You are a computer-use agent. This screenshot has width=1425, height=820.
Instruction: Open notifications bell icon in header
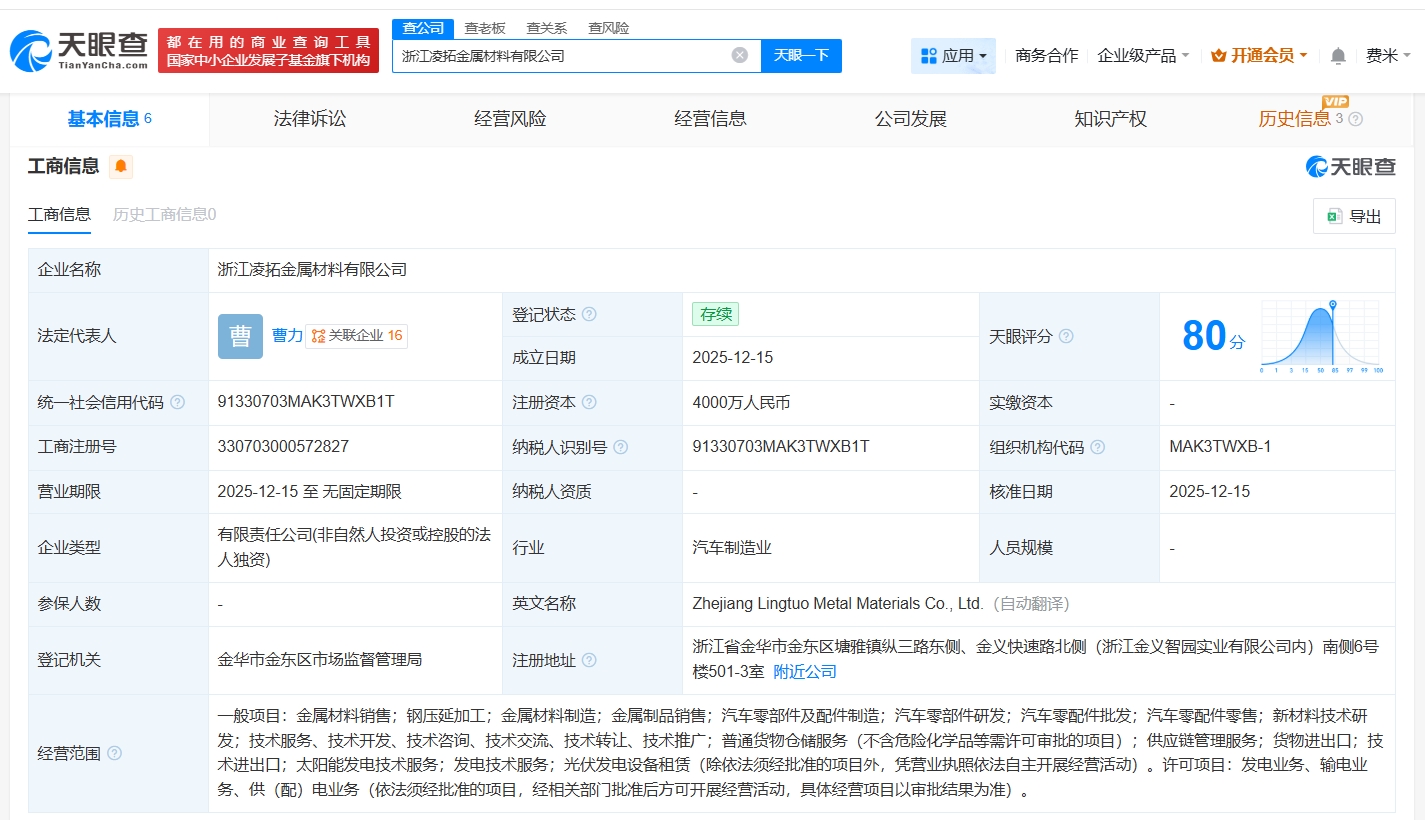(1338, 56)
